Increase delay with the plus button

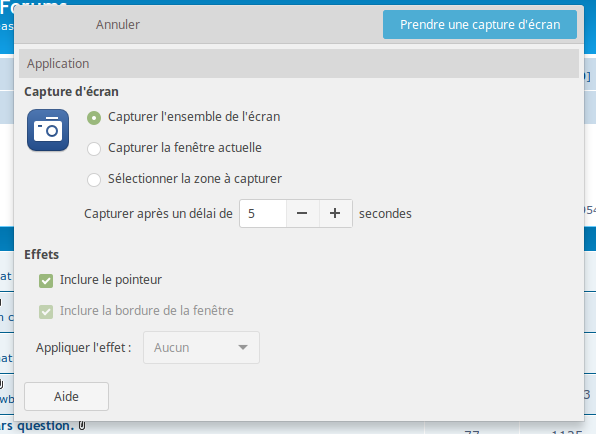[x=335, y=214]
